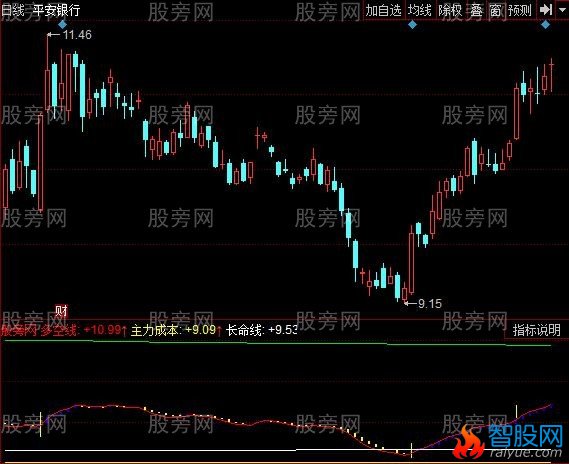Click the 9.15 low price label

(430, 303)
